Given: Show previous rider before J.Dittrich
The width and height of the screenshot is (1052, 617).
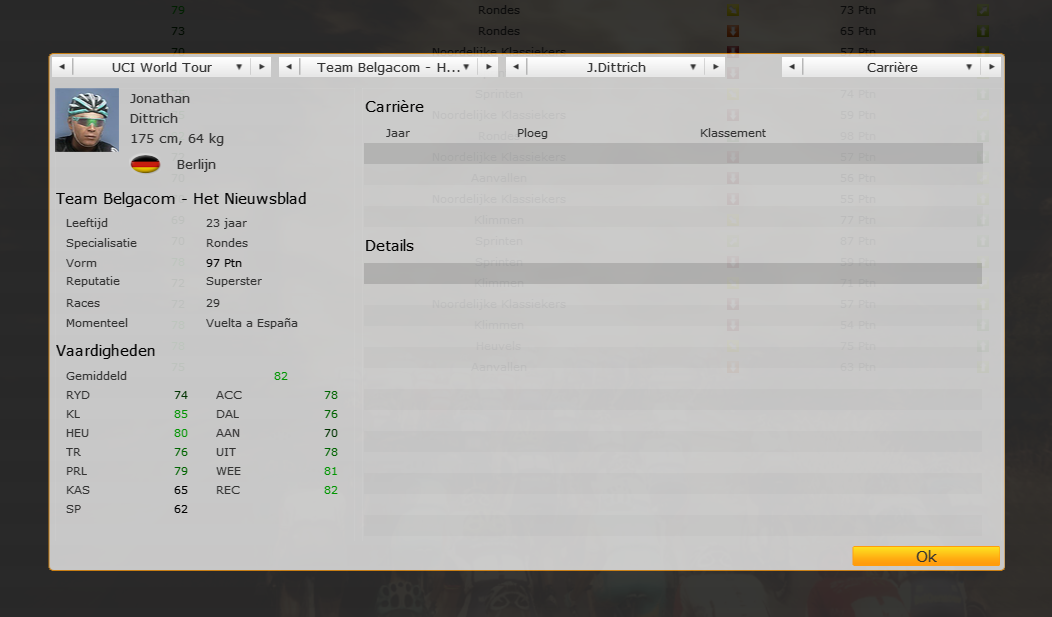Looking at the screenshot, I should tap(516, 67).
